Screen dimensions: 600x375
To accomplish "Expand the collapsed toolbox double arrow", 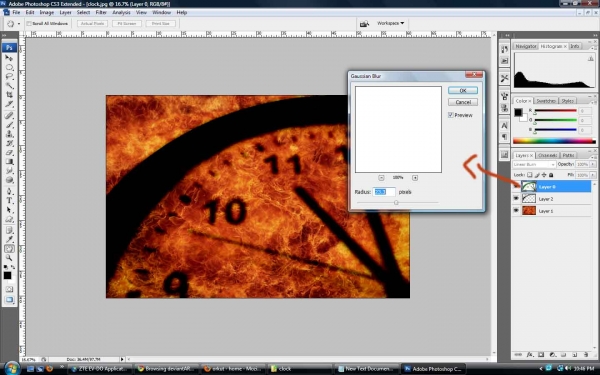I will point(4,35).
